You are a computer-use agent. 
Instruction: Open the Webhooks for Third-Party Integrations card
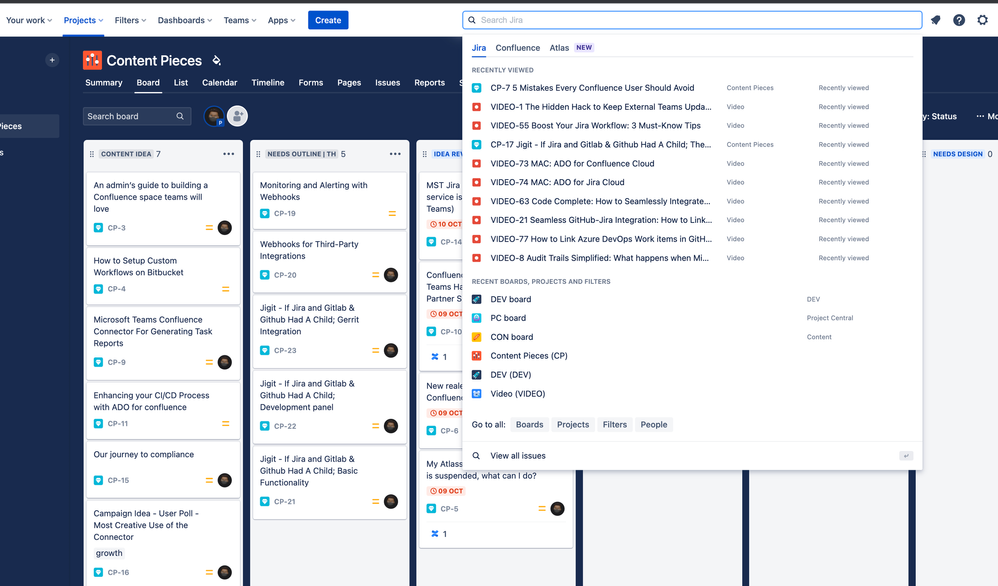point(330,262)
